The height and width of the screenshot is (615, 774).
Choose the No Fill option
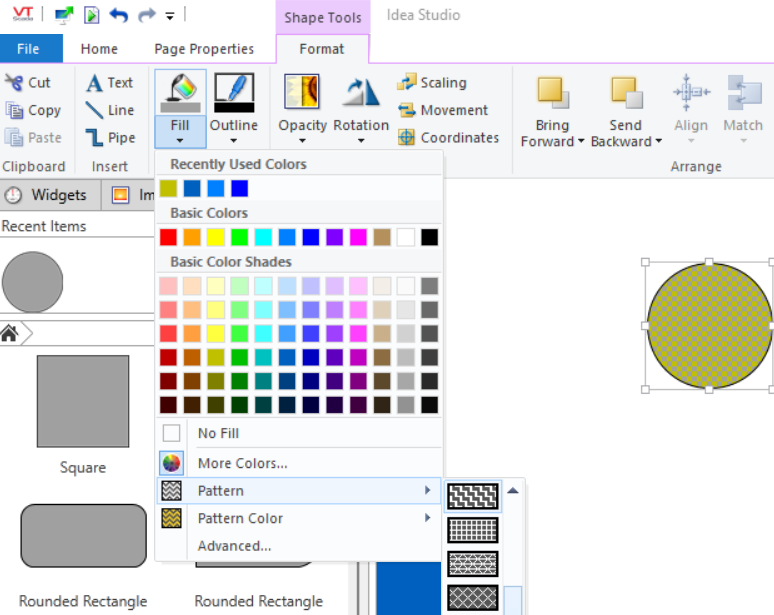(x=218, y=433)
